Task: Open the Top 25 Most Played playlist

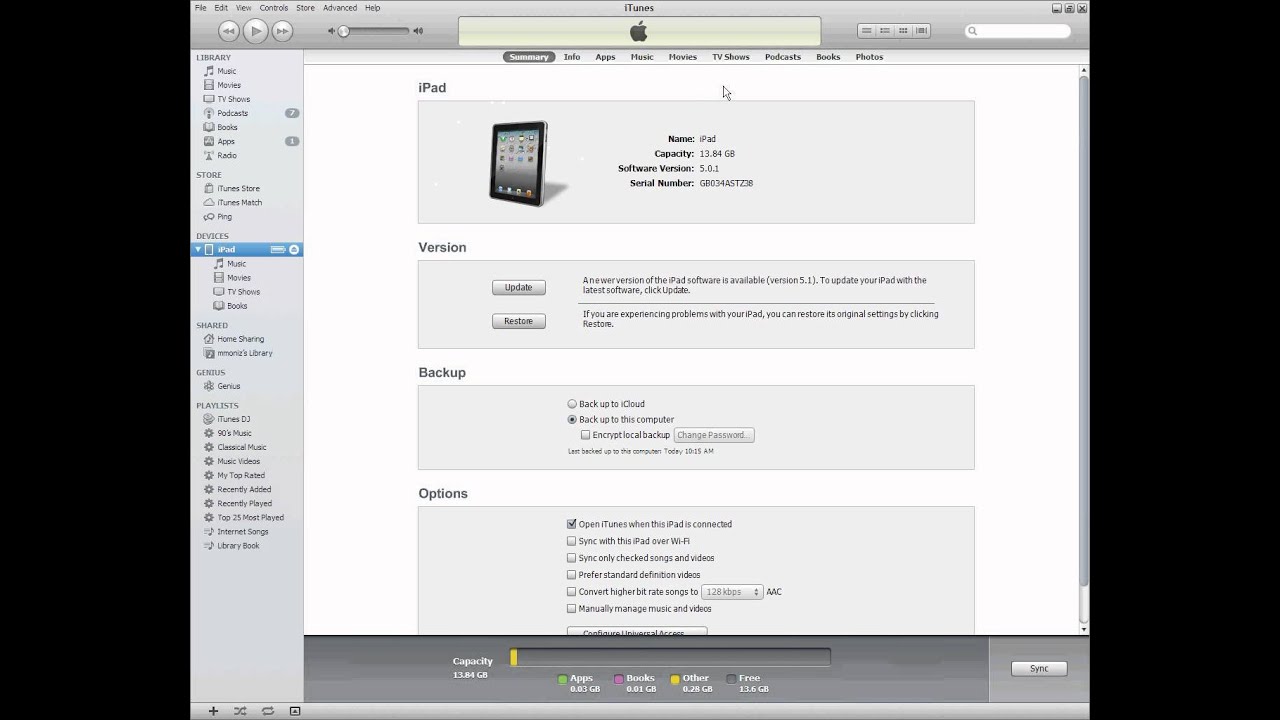Action: [251, 517]
